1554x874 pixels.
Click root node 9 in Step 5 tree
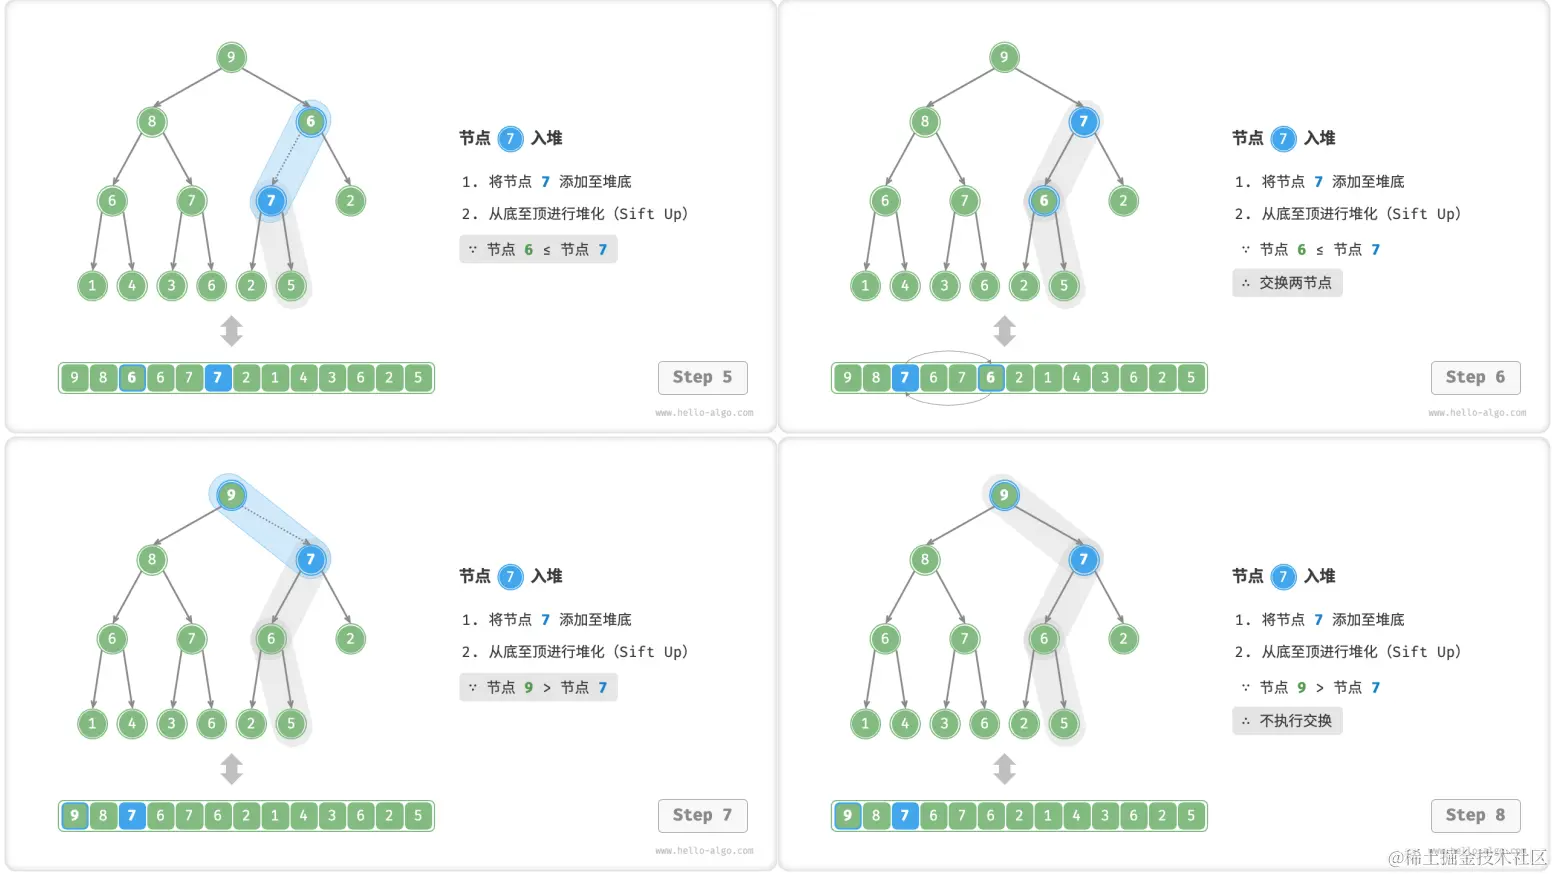231,57
